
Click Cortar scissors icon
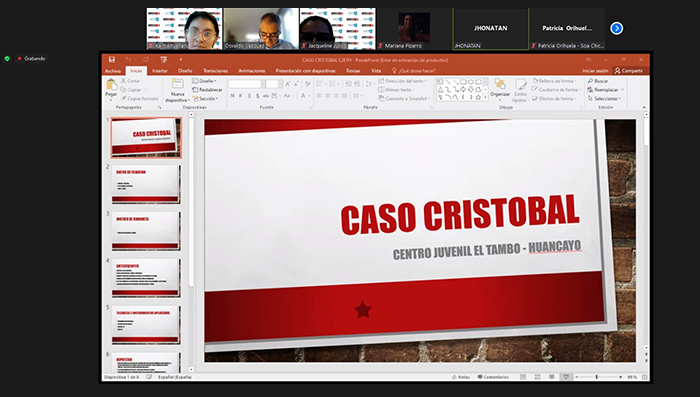[124, 81]
